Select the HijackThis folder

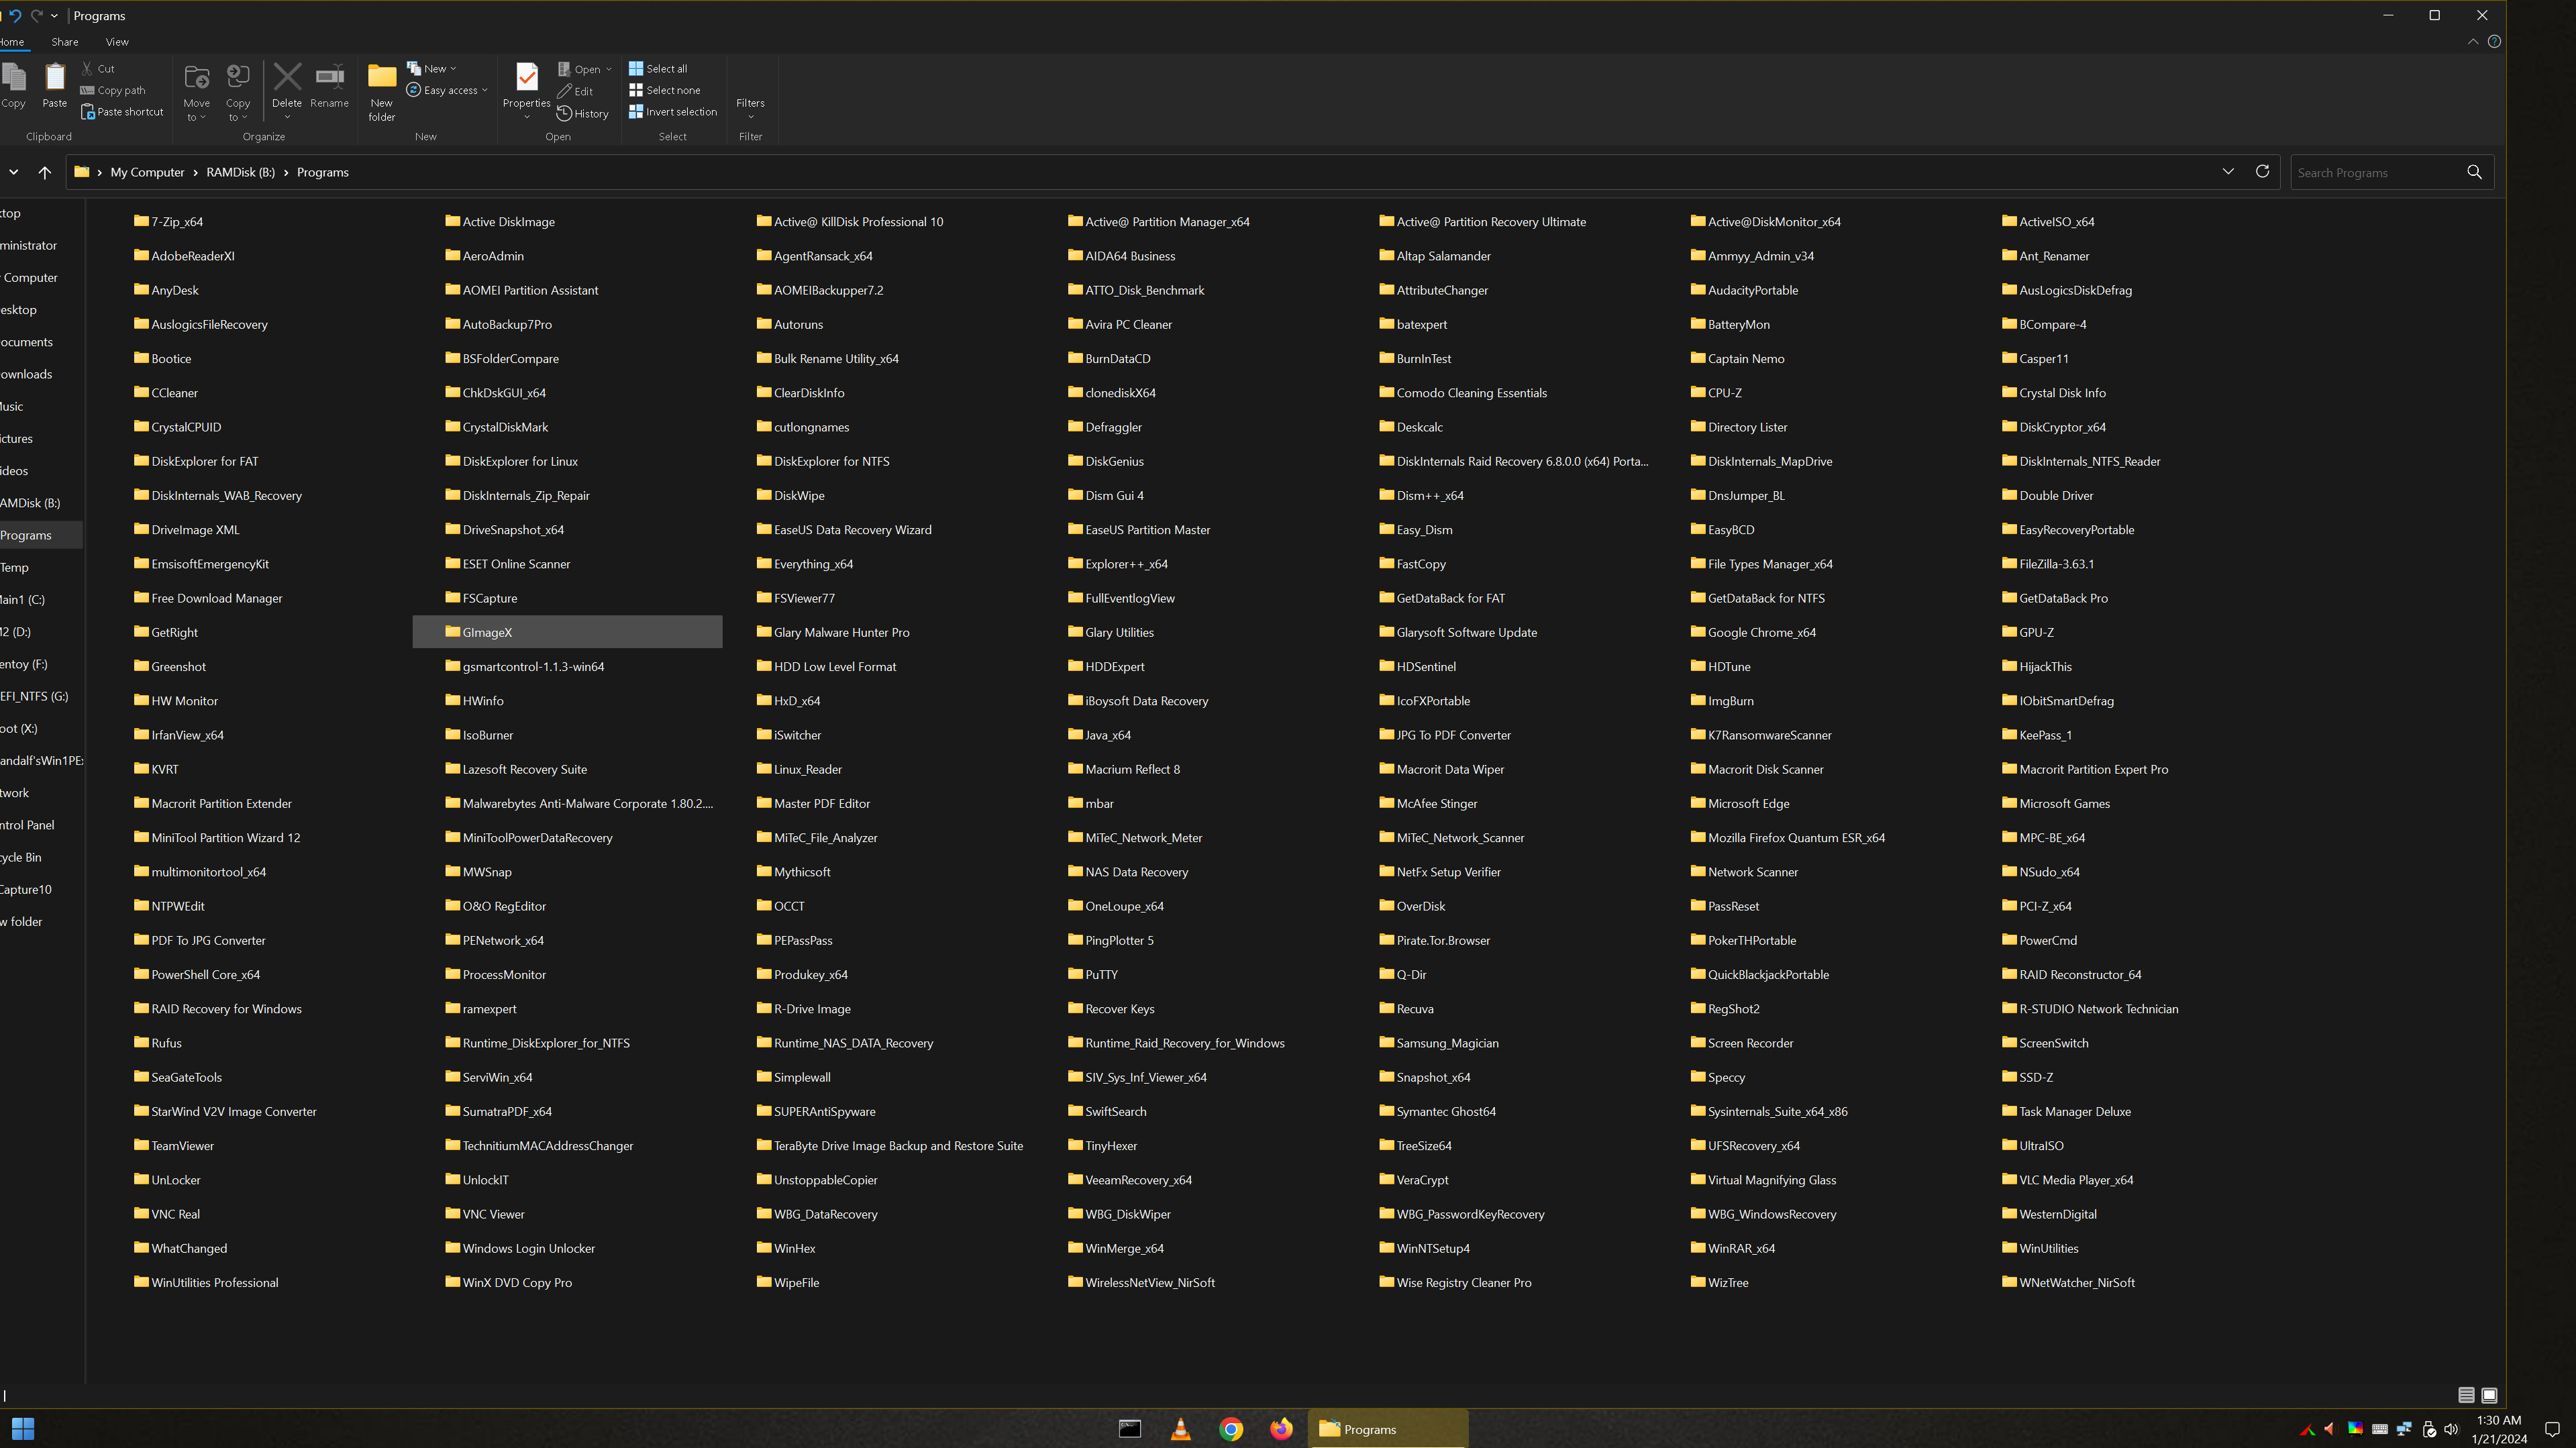click(x=2036, y=666)
